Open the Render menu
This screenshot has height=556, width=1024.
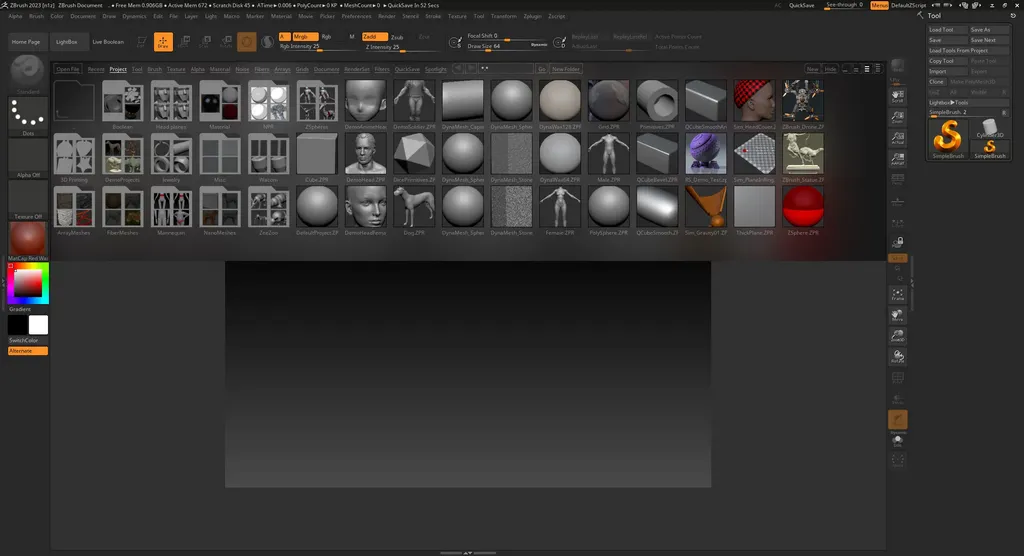(387, 16)
